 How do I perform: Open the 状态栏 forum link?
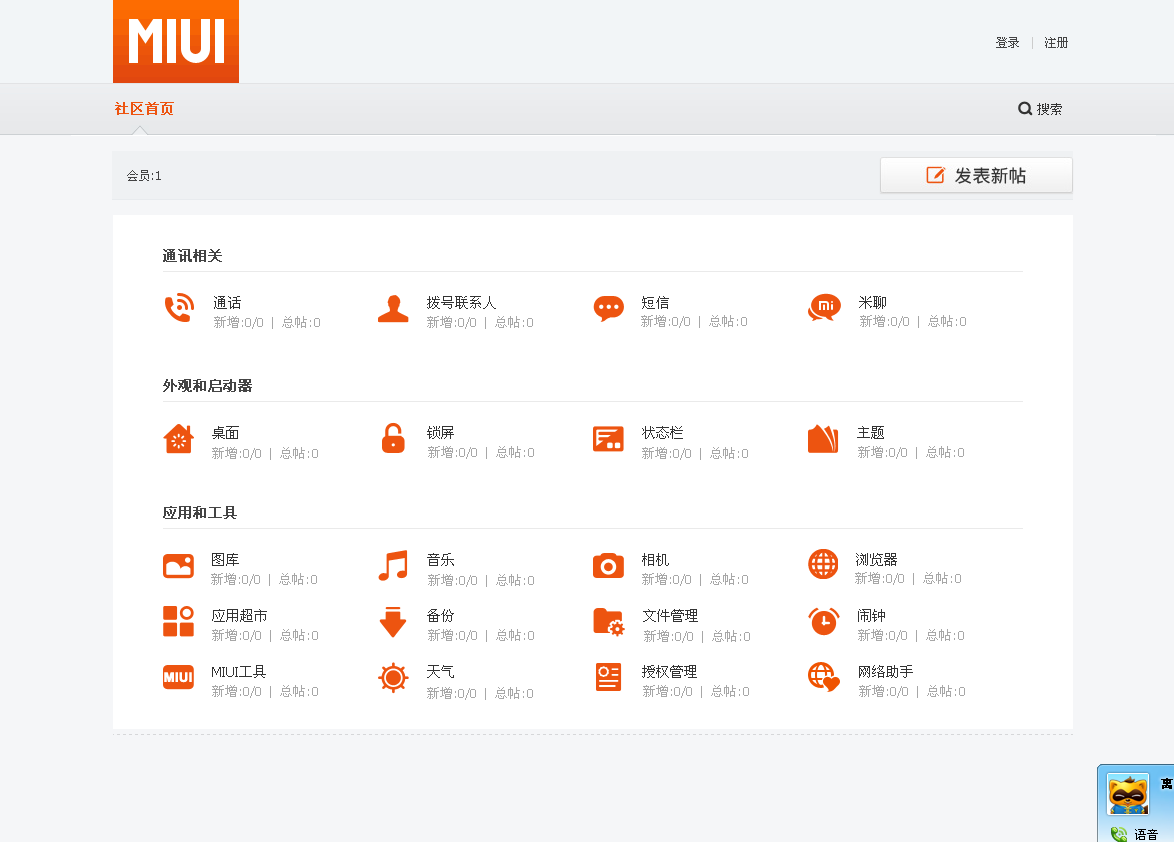[x=662, y=433]
